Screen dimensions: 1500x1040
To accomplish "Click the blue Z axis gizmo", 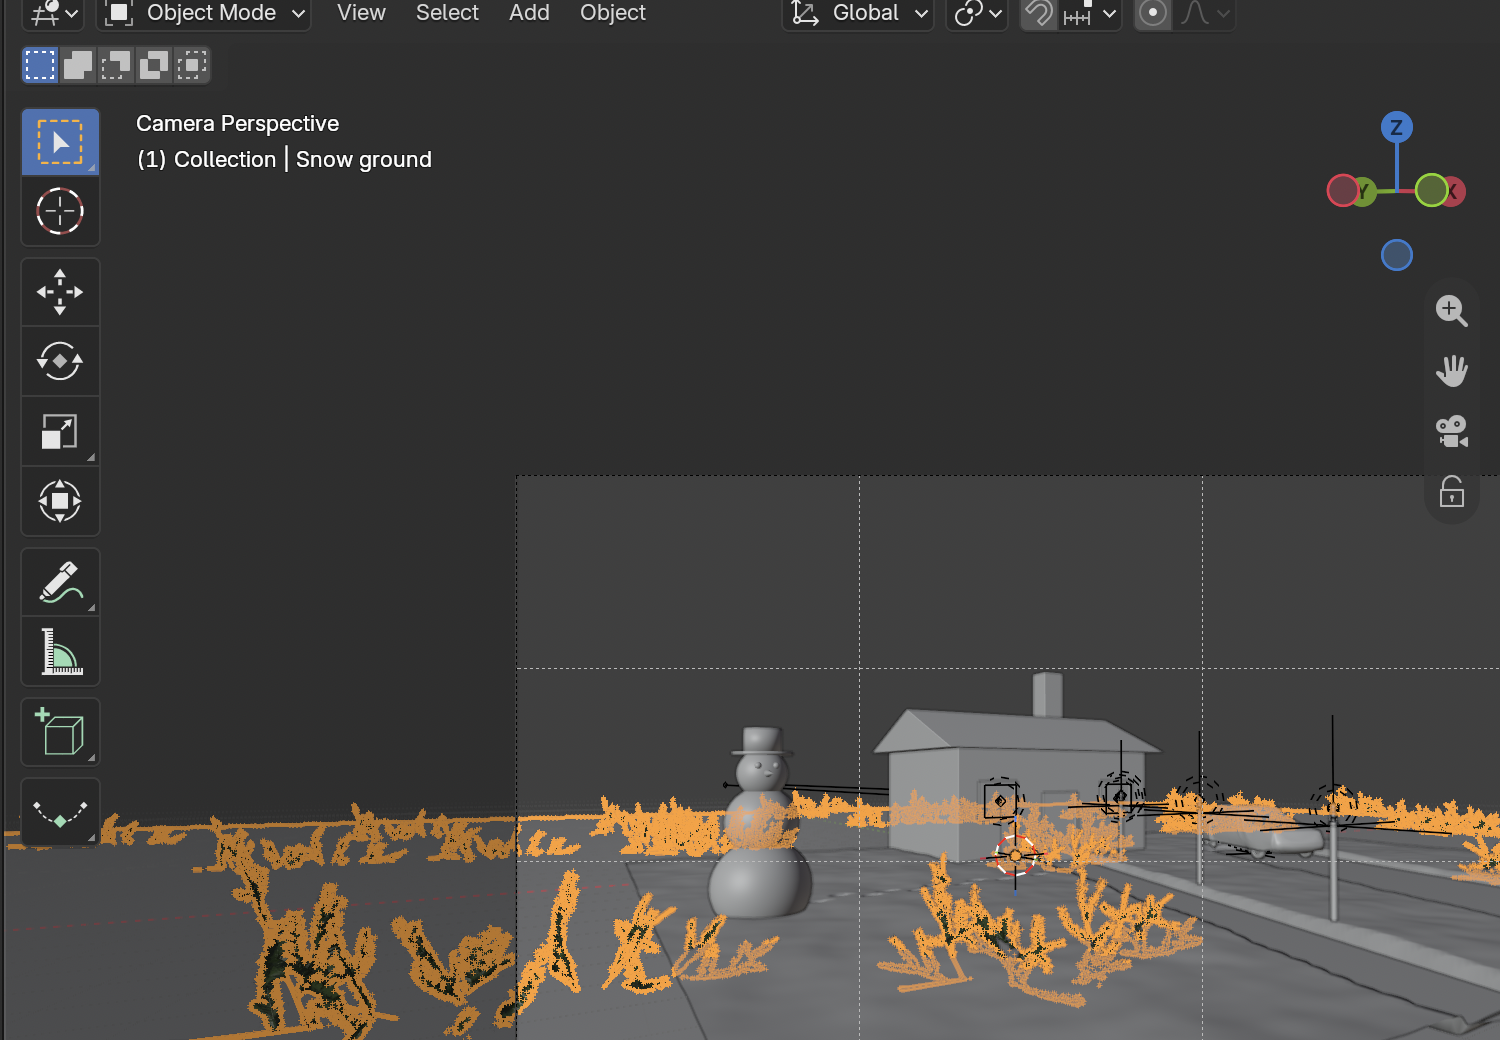I will (x=1396, y=127).
